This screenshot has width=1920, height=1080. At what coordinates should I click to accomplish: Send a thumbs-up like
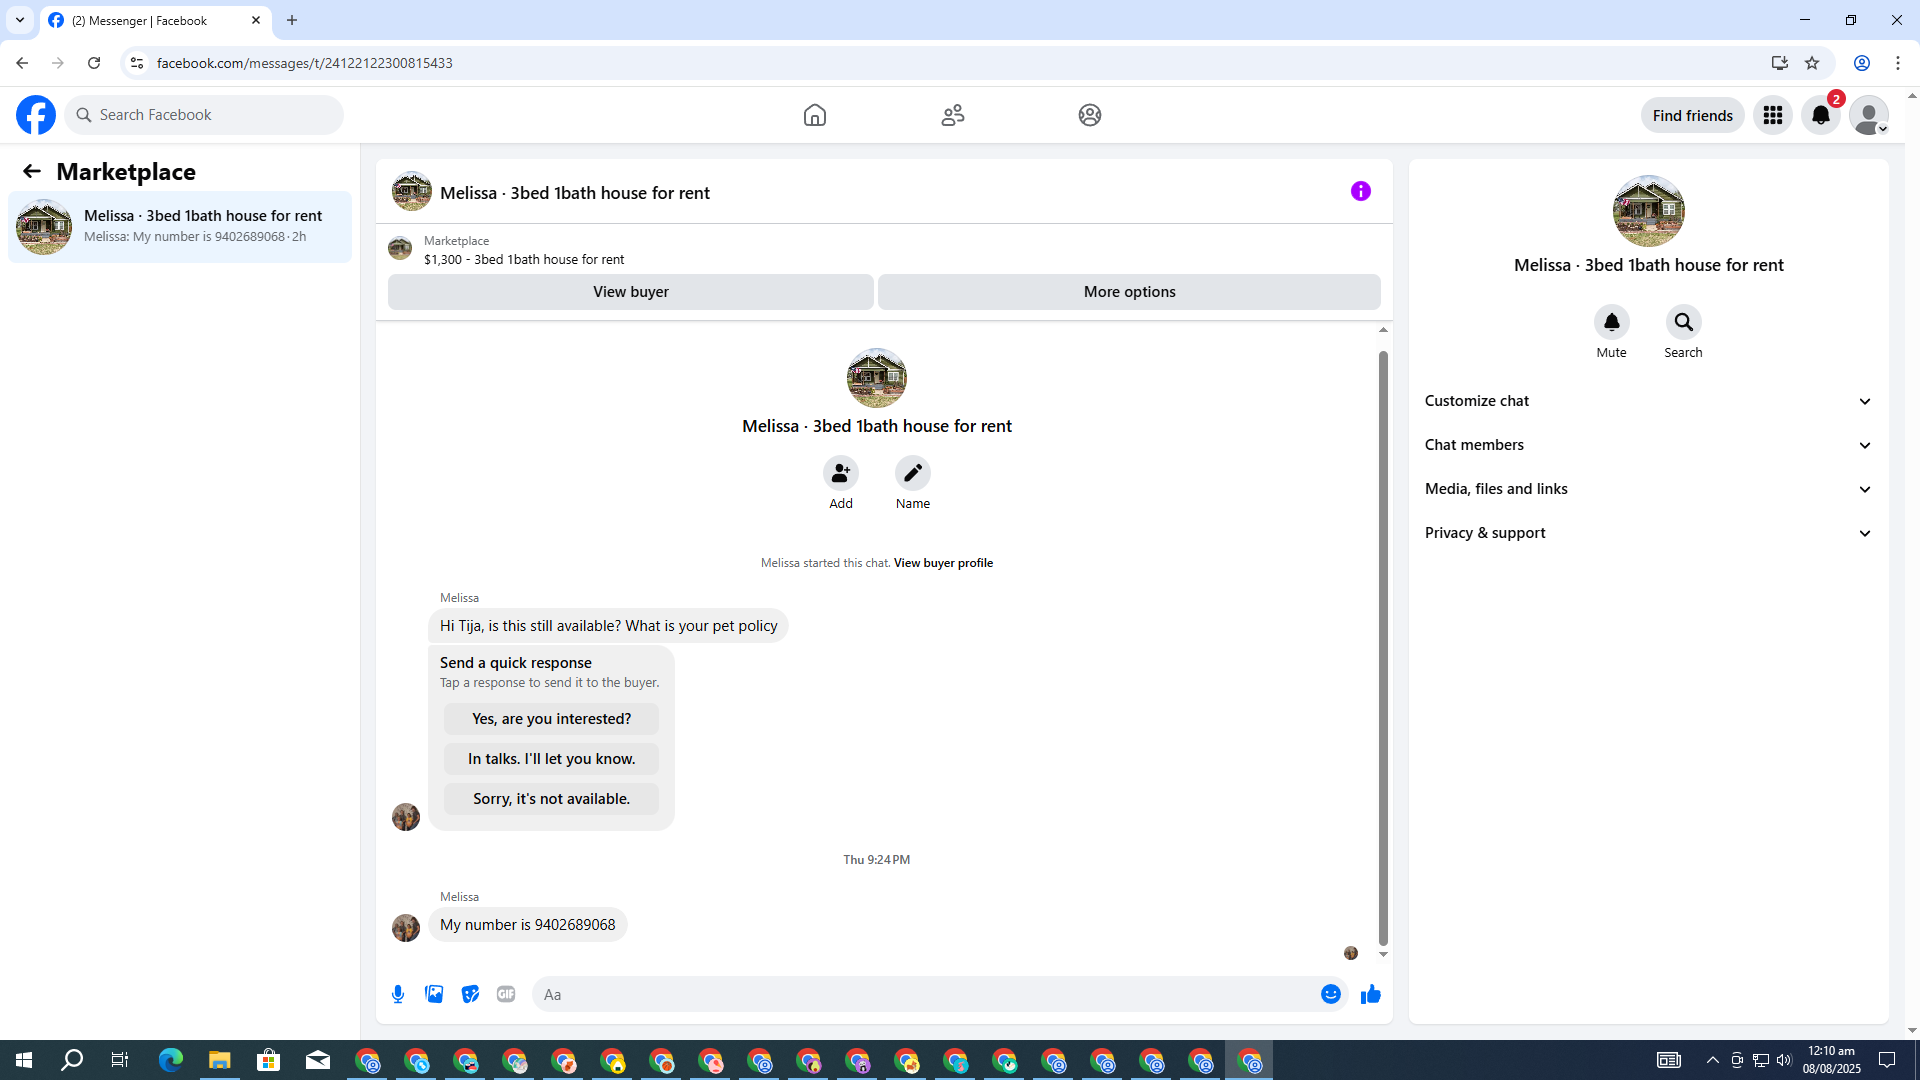1370,994
